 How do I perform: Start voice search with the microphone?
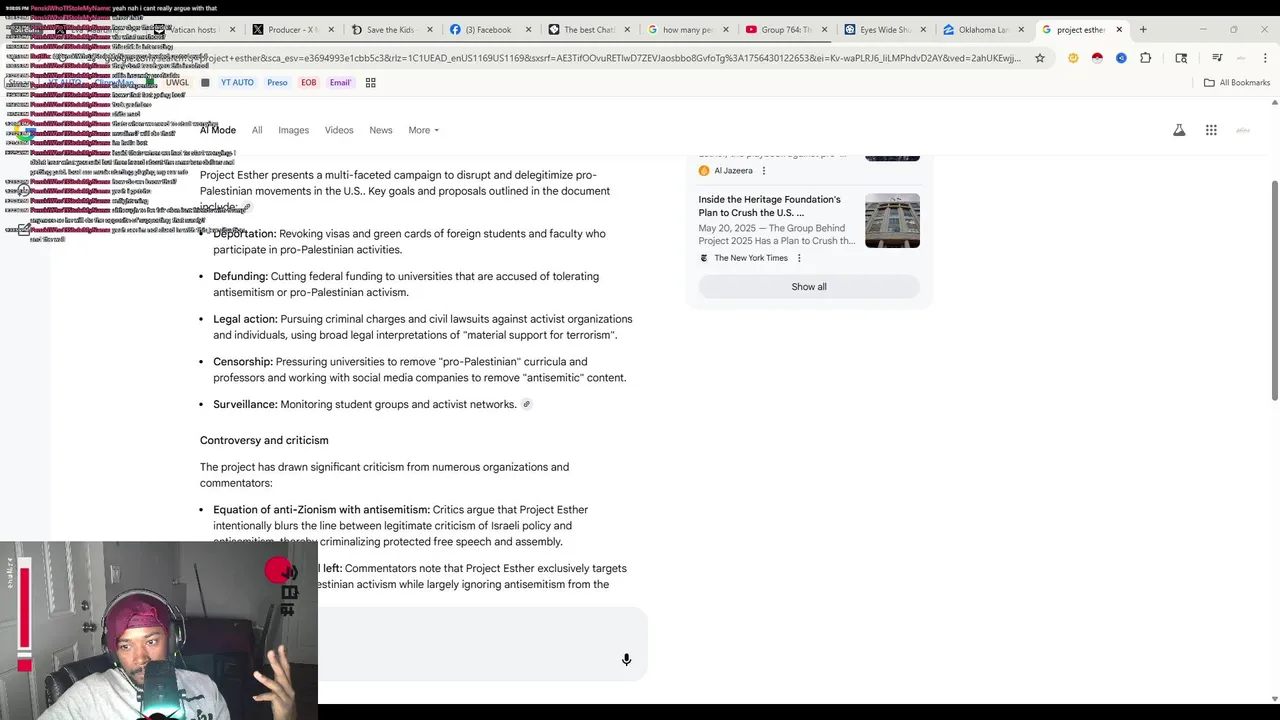coord(626,660)
